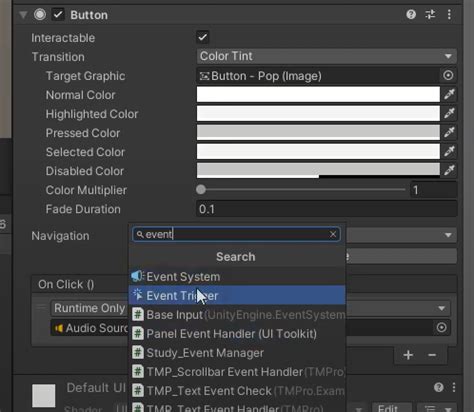Viewport: 474px width, 412px height.
Task: Select TMP_Scrollbar Event Handler result
Action: (237, 371)
